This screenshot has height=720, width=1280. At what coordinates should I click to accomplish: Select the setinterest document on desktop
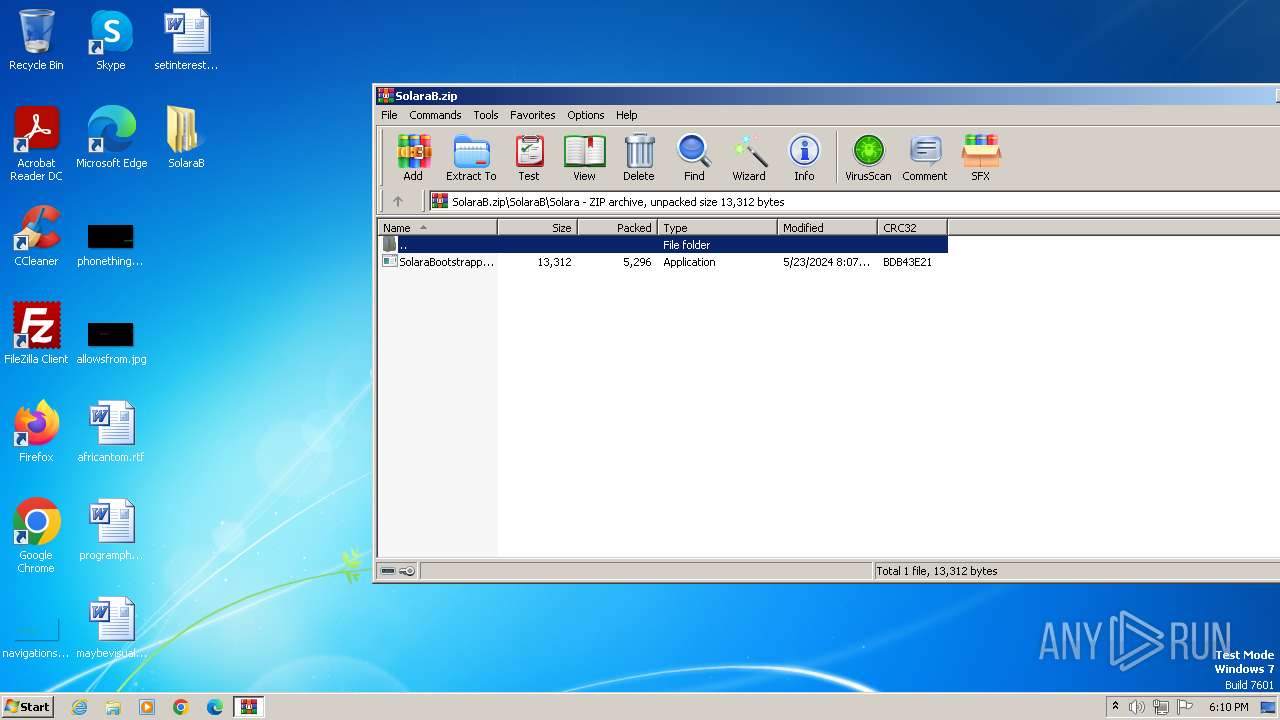tap(186, 41)
